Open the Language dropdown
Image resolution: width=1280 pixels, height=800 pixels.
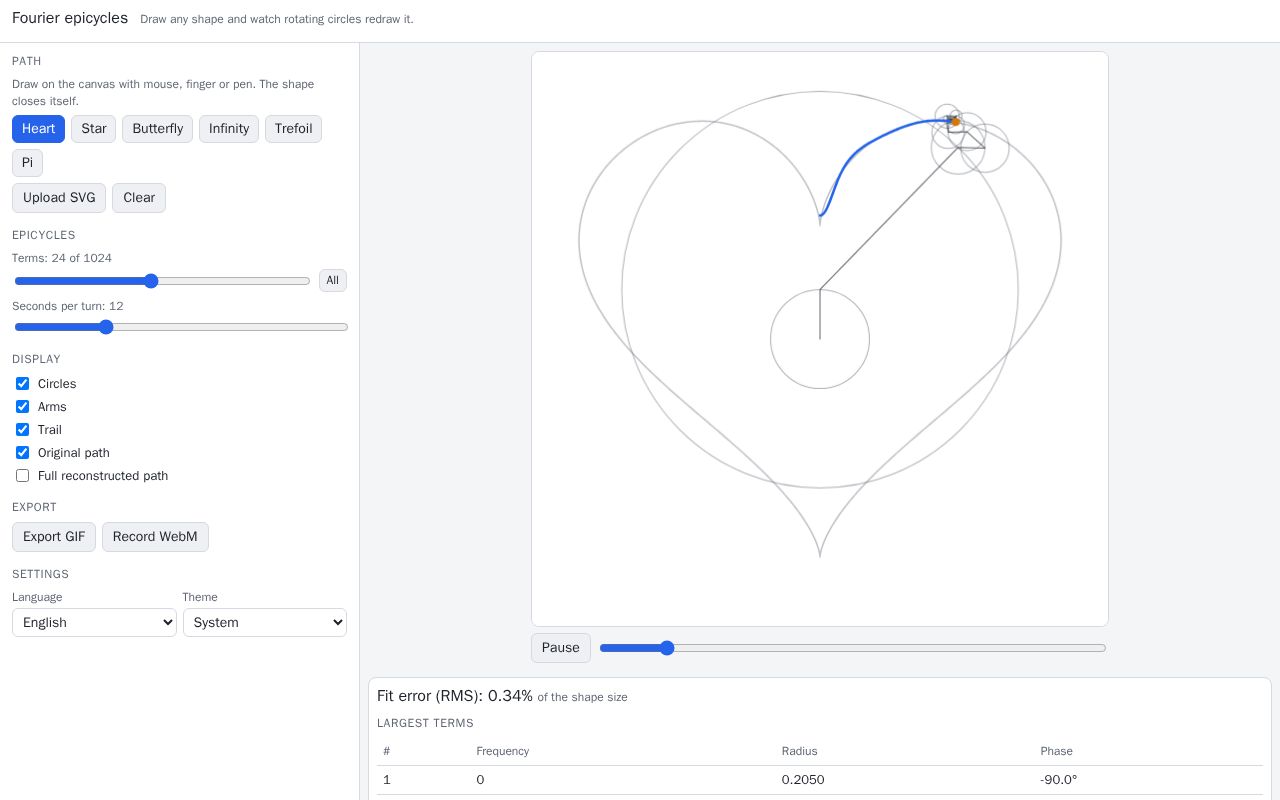[x=94, y=622]
